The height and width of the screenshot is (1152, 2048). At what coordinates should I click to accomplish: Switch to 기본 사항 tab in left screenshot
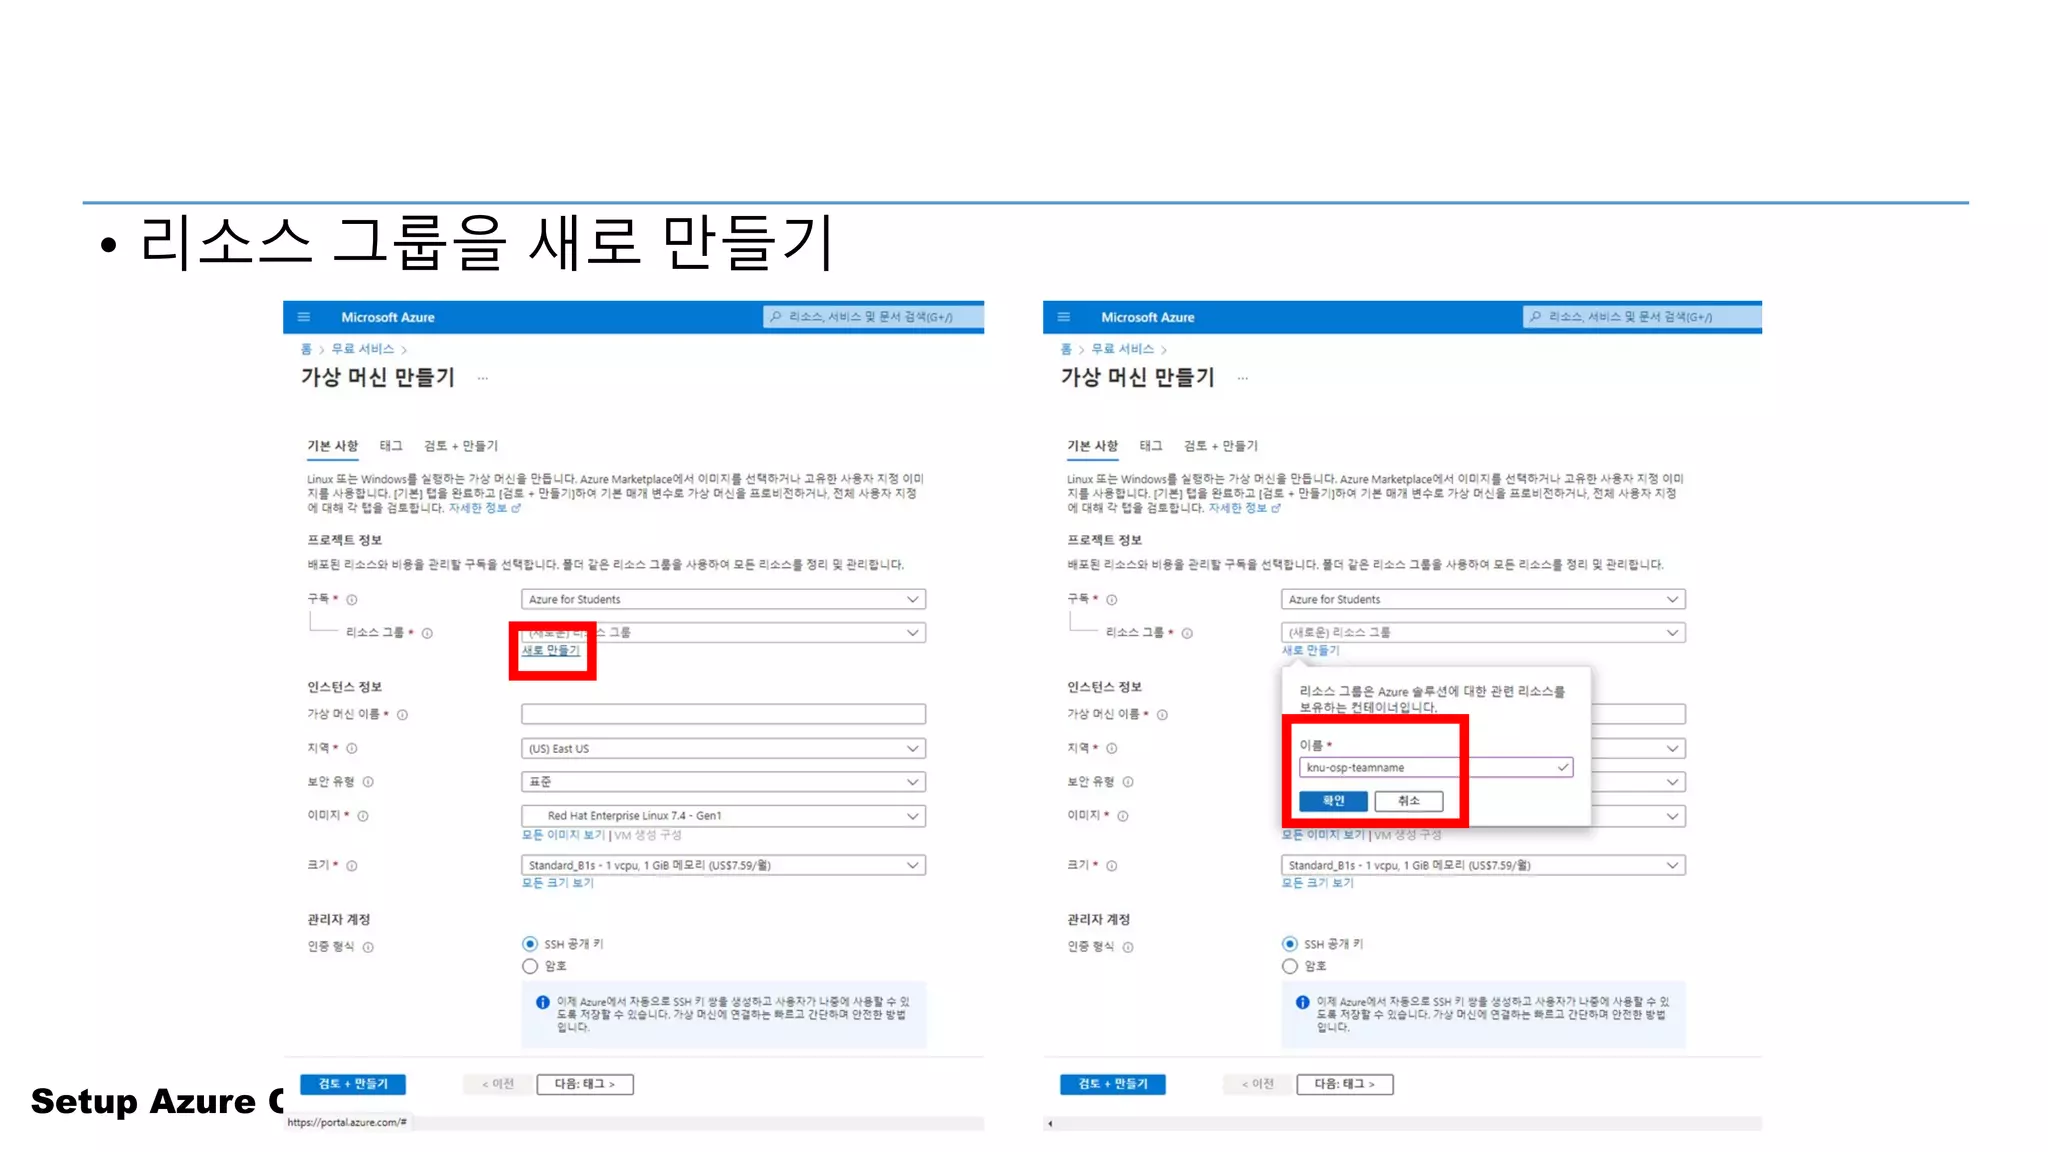coord(333,446)
